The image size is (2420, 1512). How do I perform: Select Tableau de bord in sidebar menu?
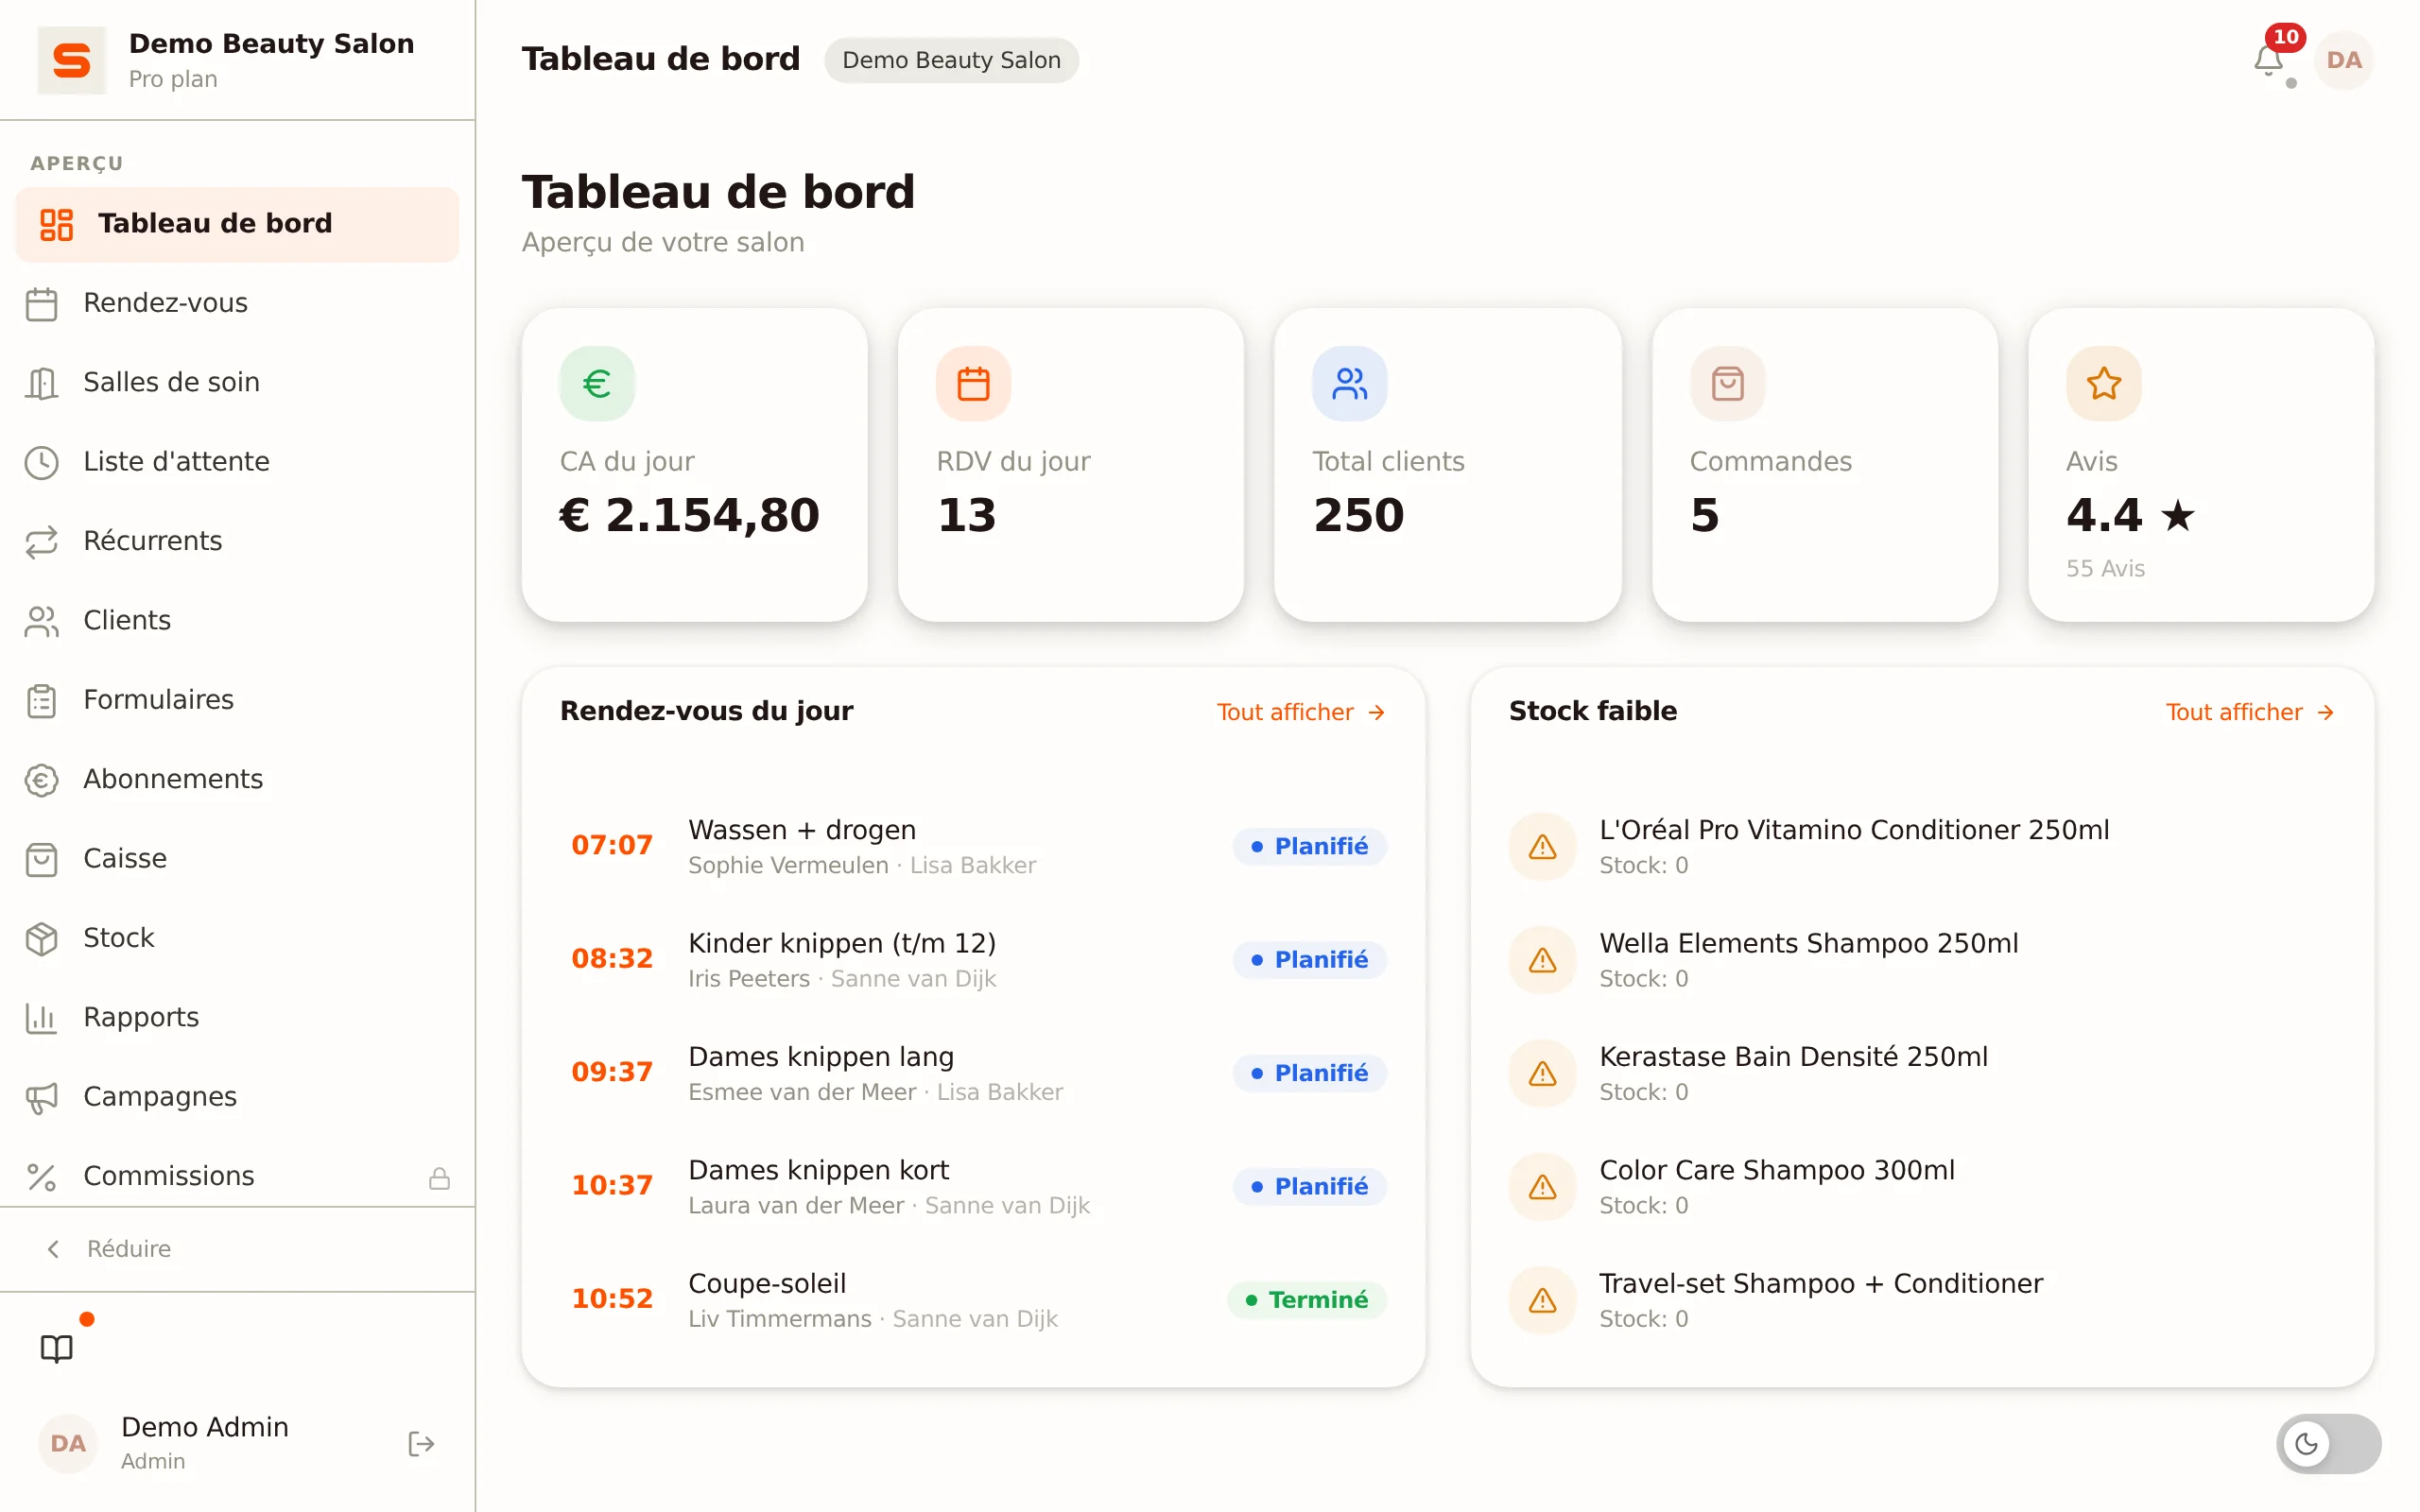(x=237, y=224)
